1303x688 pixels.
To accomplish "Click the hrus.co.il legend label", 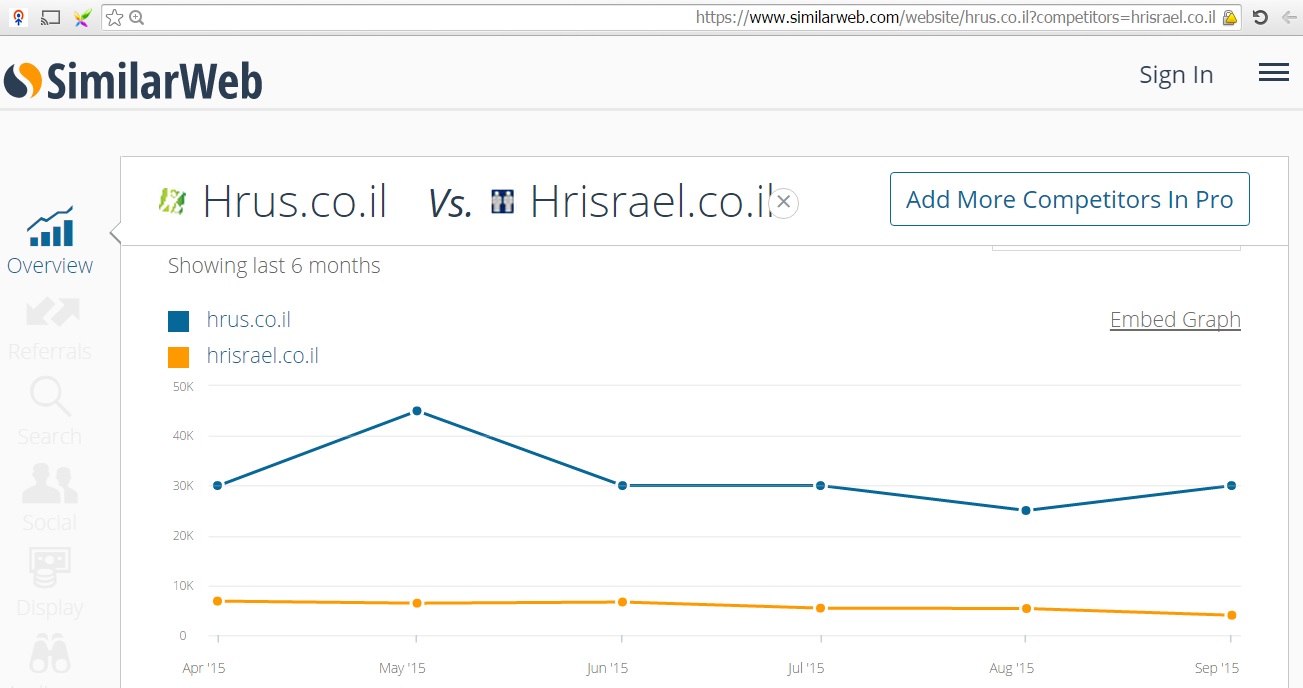I will pyautogui.click(x=249, y=320).
